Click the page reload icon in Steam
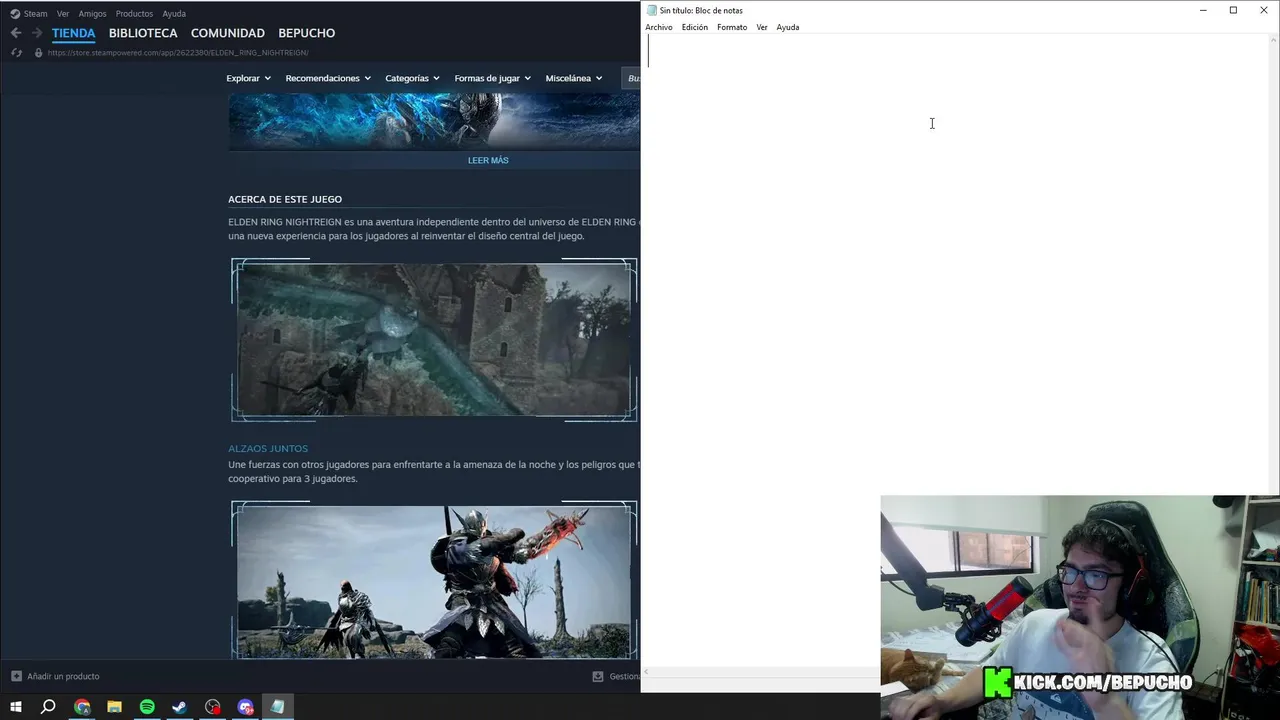The height and width of the screenshot is (720, 1280). tap(16, 52)
